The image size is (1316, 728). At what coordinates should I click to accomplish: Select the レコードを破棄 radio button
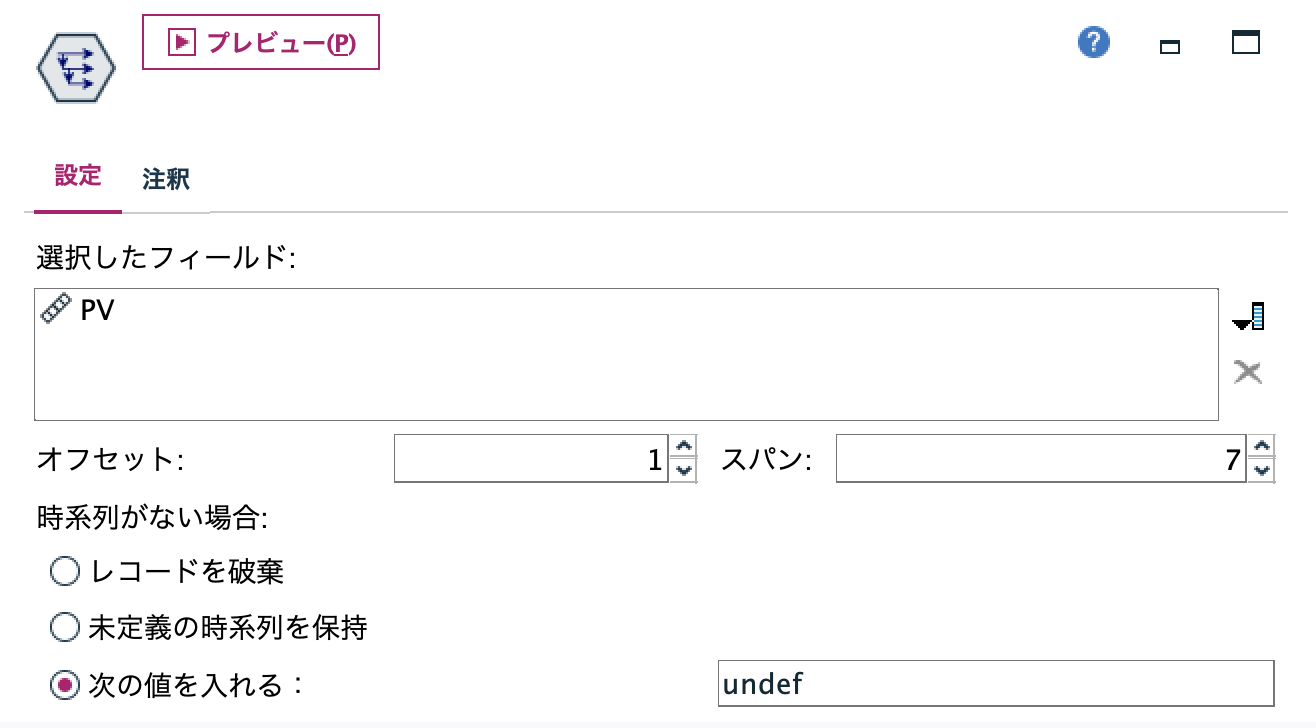(x=64, y=571)
